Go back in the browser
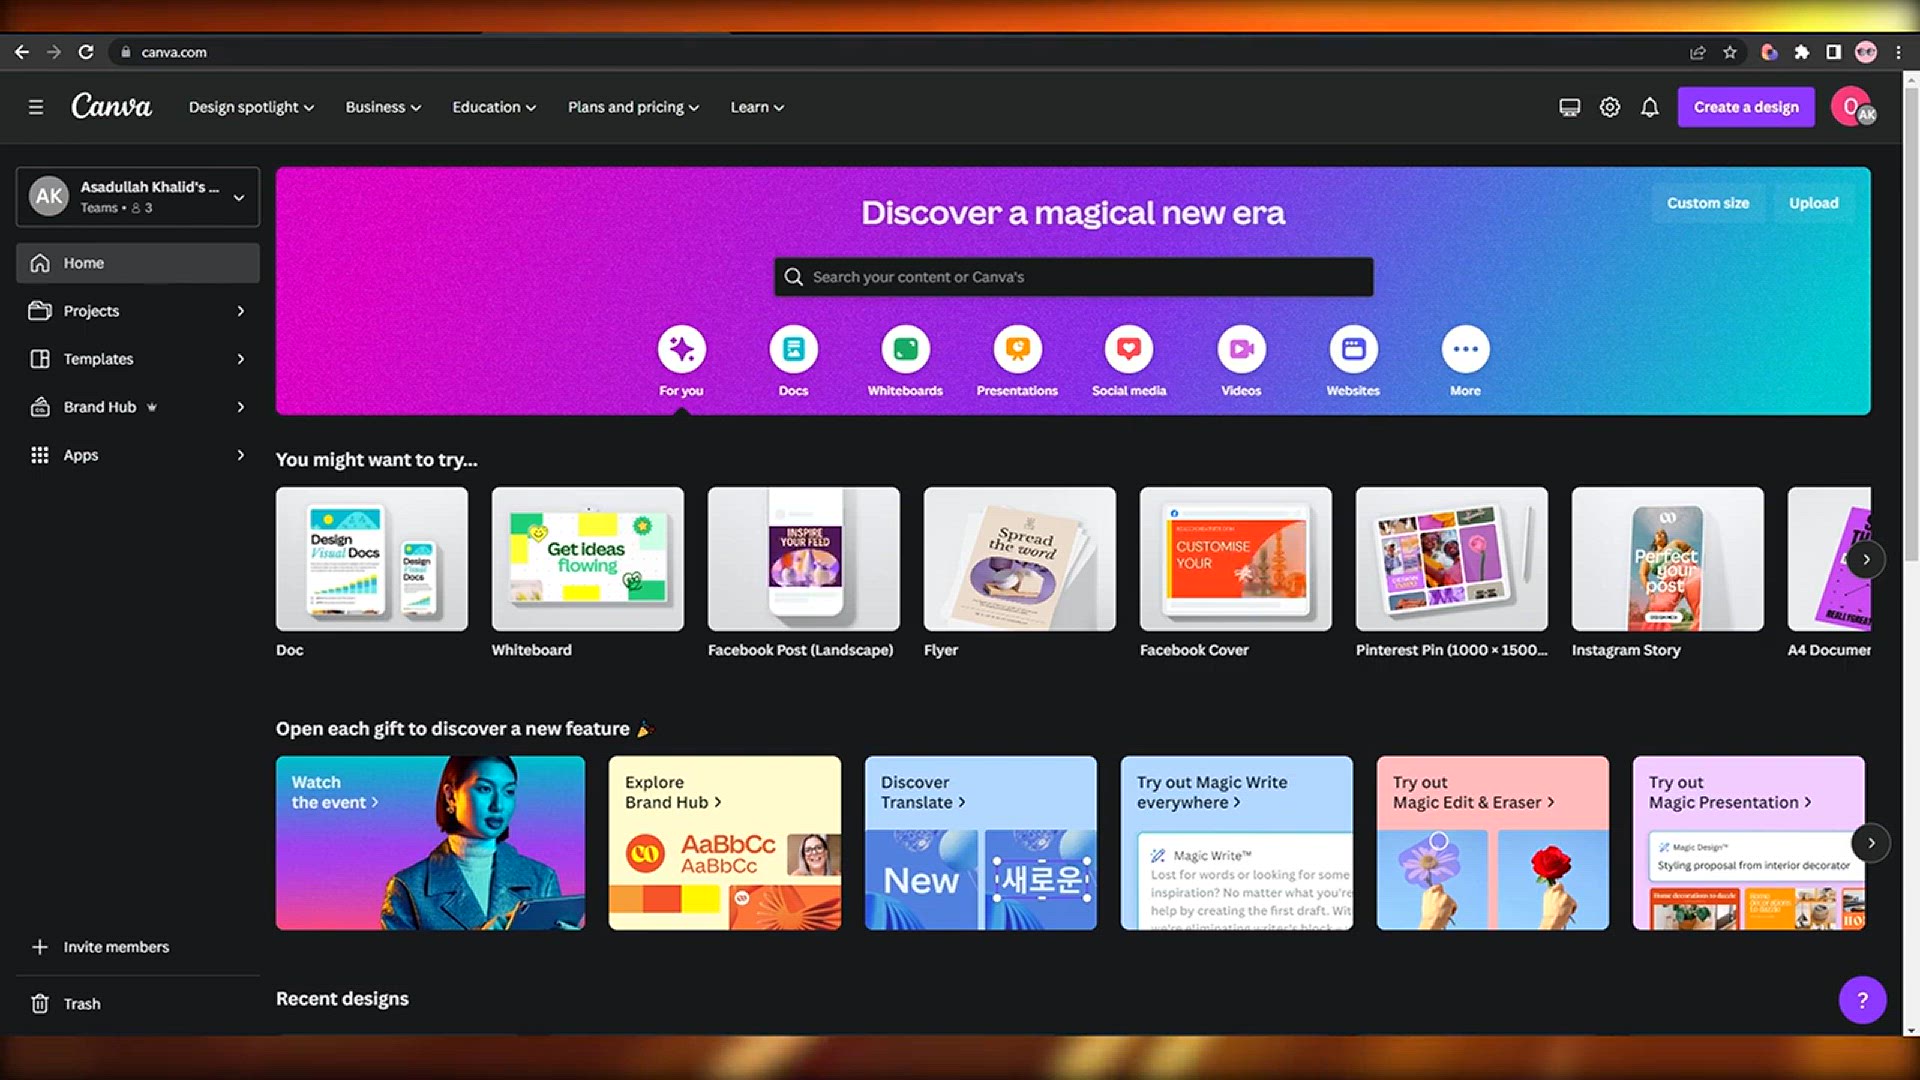The image size is (1920, 1080). click(22, 52)
